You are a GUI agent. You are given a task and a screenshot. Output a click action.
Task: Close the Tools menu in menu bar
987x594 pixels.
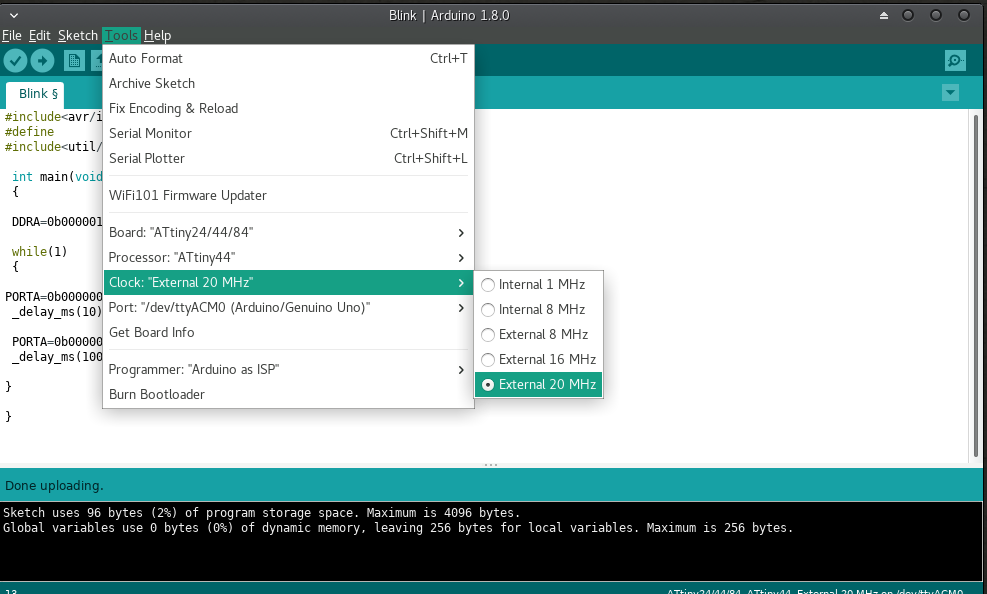pyautogui.click(x=121, y=35)
